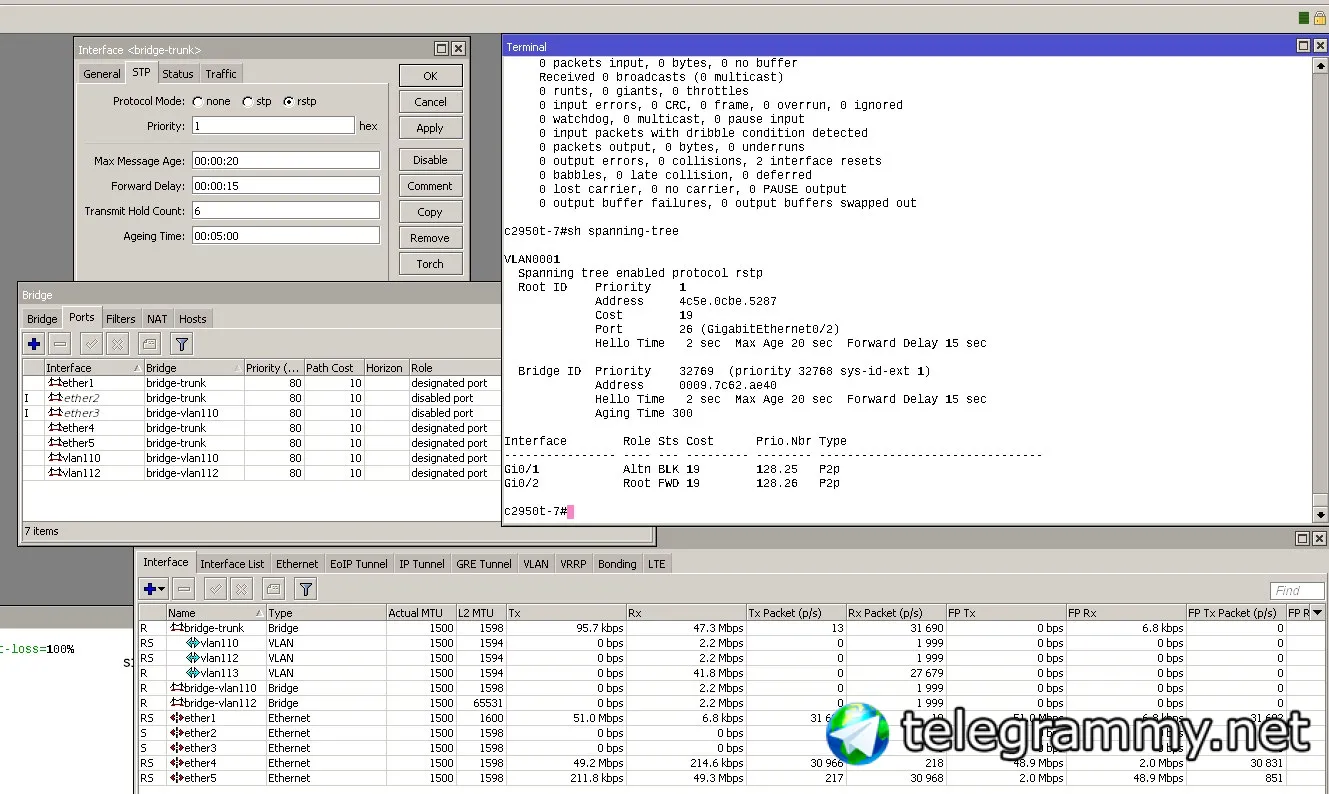The width and height of the screenshot is (1329, 794).
Task: Click disable X in Interface list toolbar
Action: pos(241,590)
